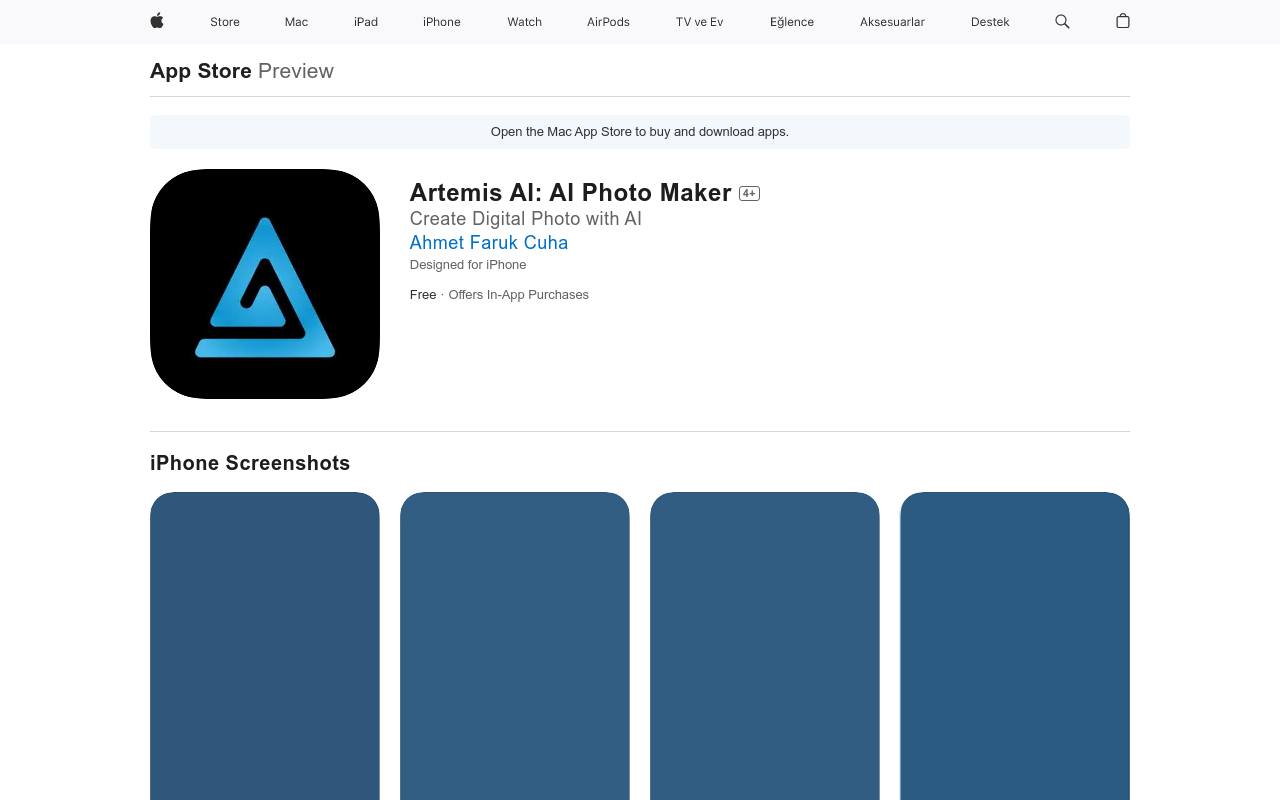Open the Mac menu item
The height and width of the screenshot is (800, 1280).
tap(296, 22)
